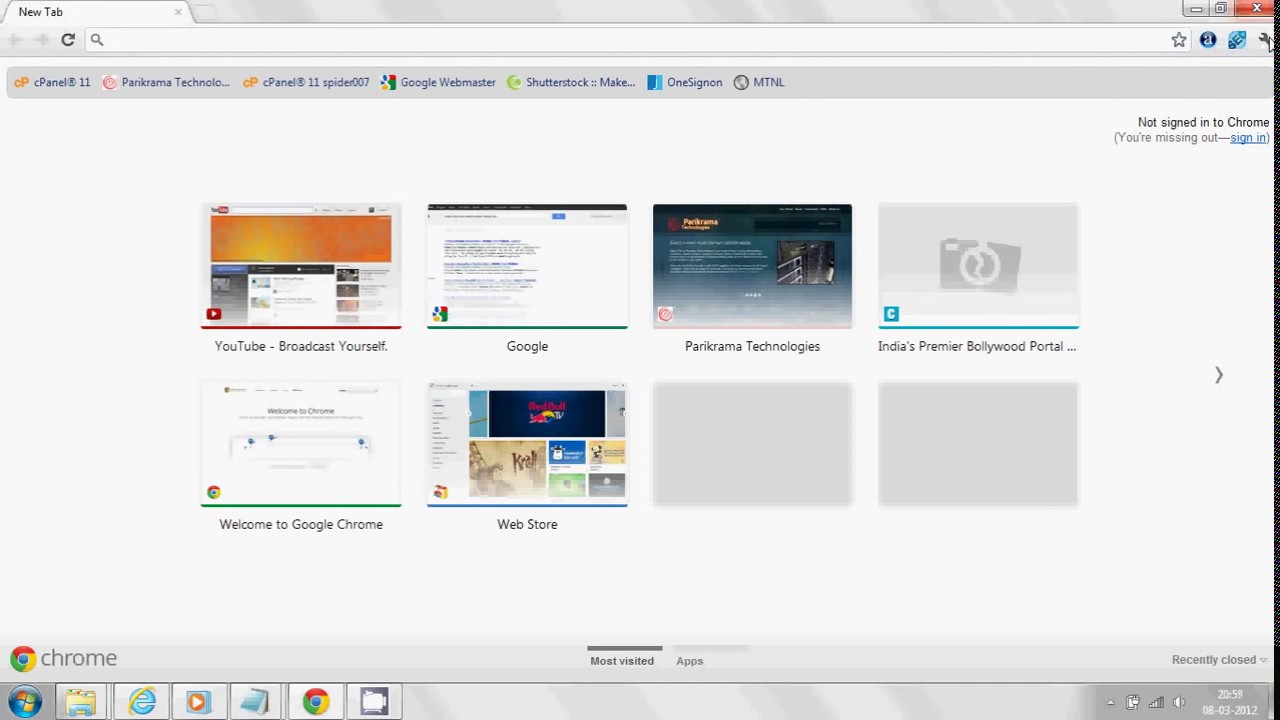Image resolution: width=1280 pixels, height=720 pixels.
Task: Click the sign in link
Action: pos(1248,138)
